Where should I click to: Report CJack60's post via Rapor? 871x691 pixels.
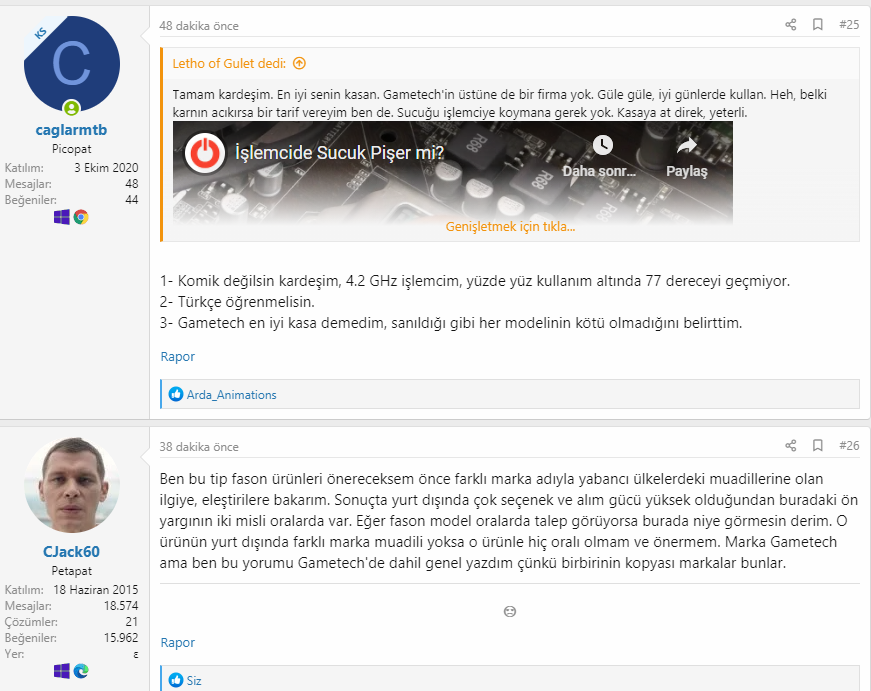(x=178, y=643)
